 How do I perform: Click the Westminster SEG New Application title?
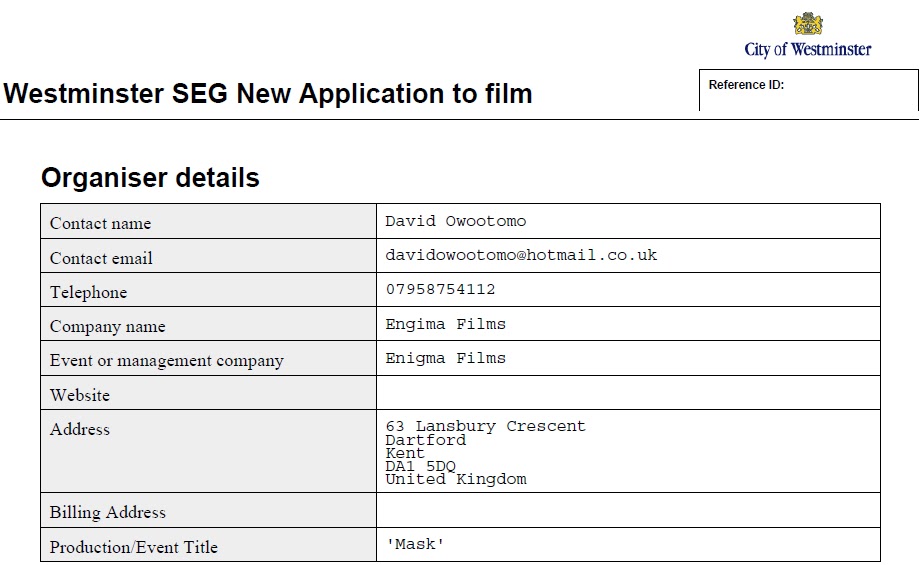pyautogui.click(x=268, y=94)
